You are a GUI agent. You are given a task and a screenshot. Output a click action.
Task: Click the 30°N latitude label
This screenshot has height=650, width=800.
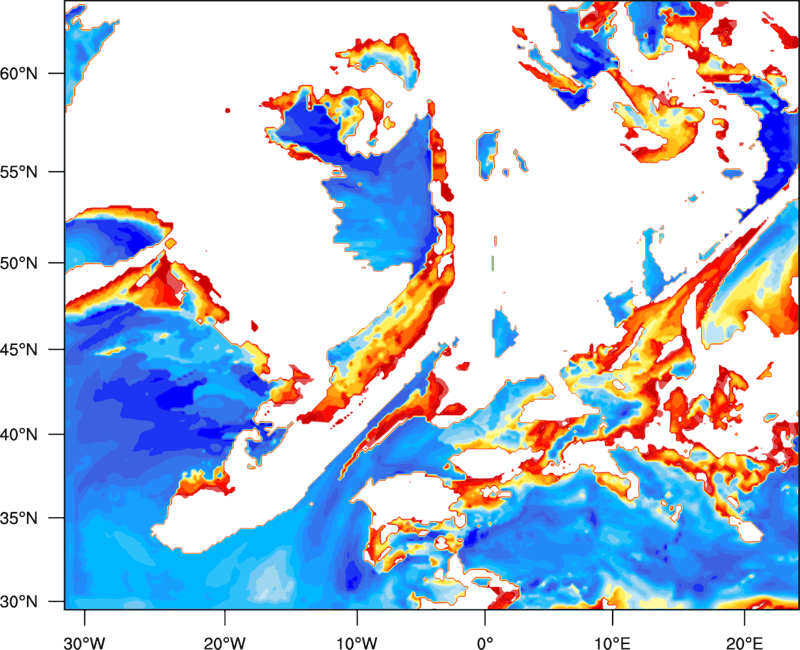click(18, 602)
